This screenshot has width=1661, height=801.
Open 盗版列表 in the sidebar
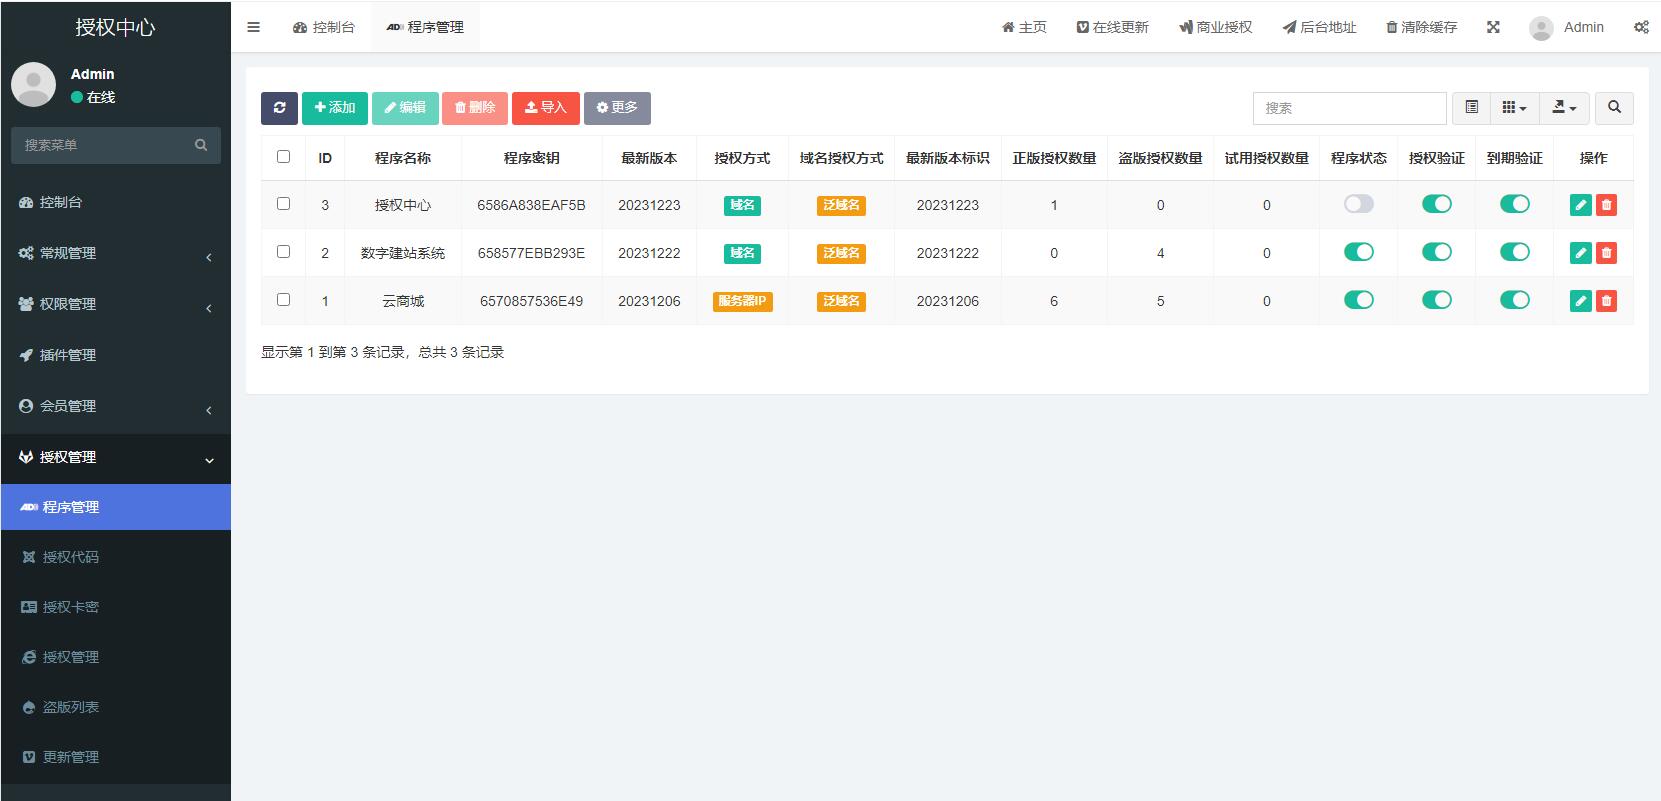pyautogui.click(x=116, y=707)
